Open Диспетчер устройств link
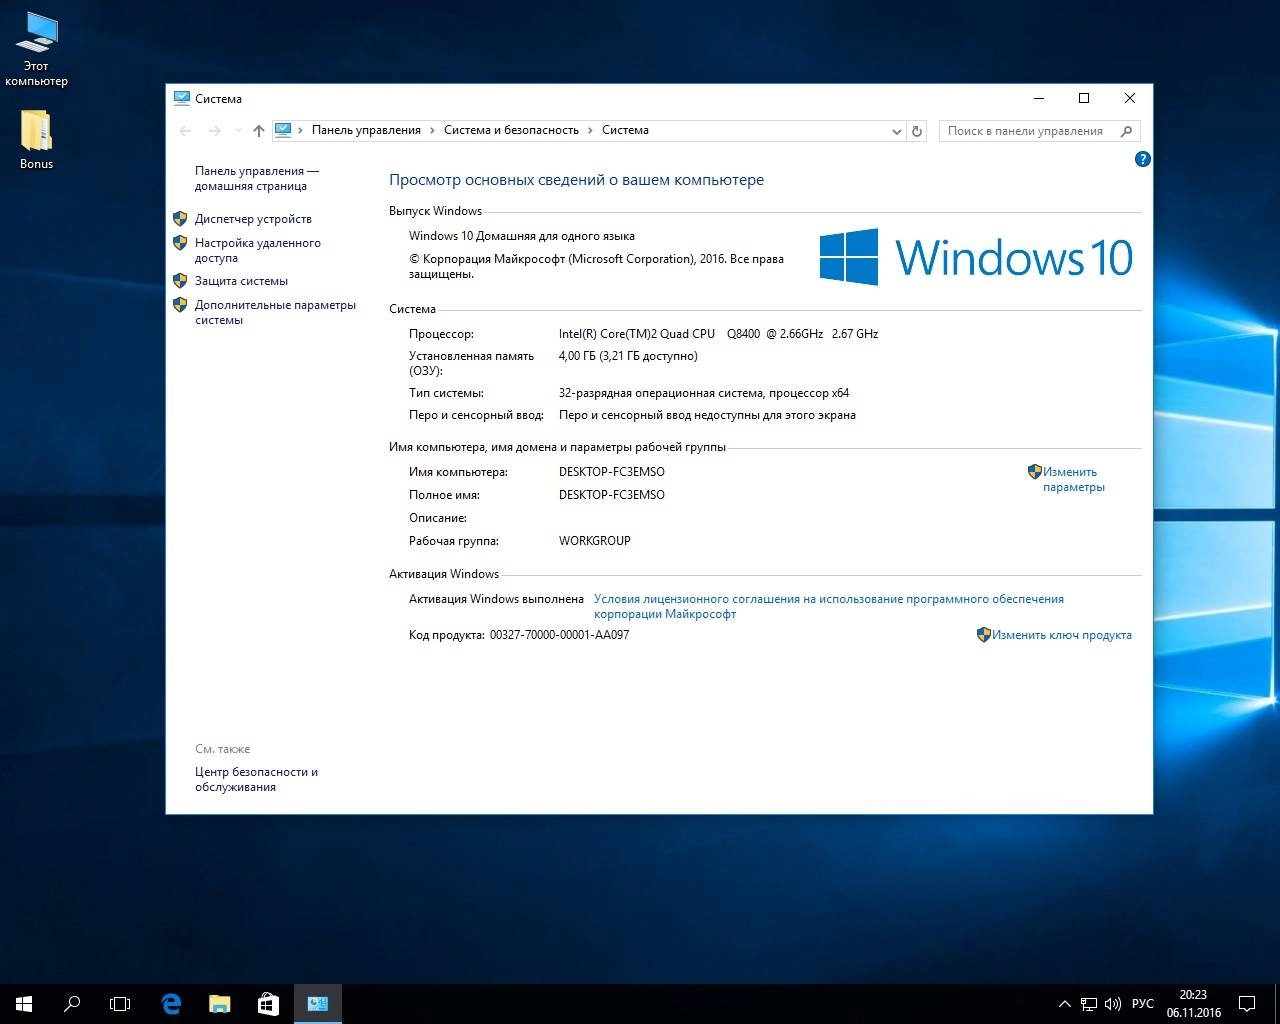Viewport: 1280px width, 1024px height. [253, 219]
